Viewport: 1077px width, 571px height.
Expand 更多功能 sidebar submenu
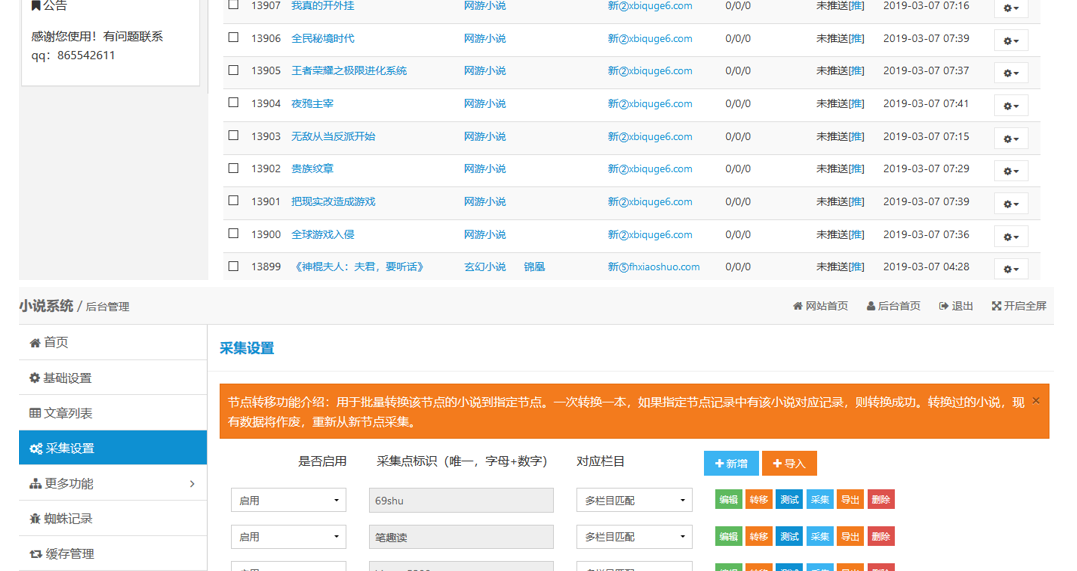[112, 484]
